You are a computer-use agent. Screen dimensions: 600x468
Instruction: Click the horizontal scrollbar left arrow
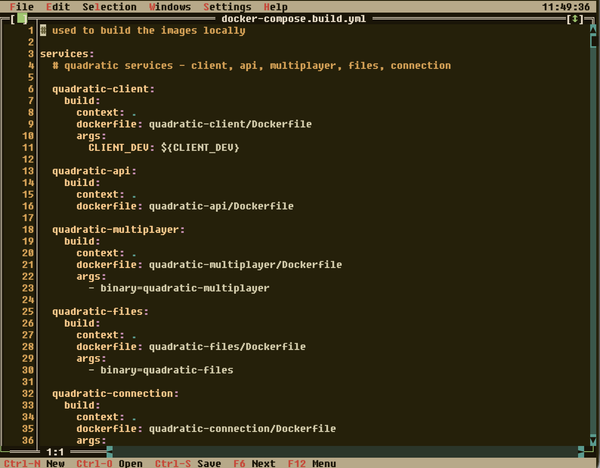tap(110, 452)
